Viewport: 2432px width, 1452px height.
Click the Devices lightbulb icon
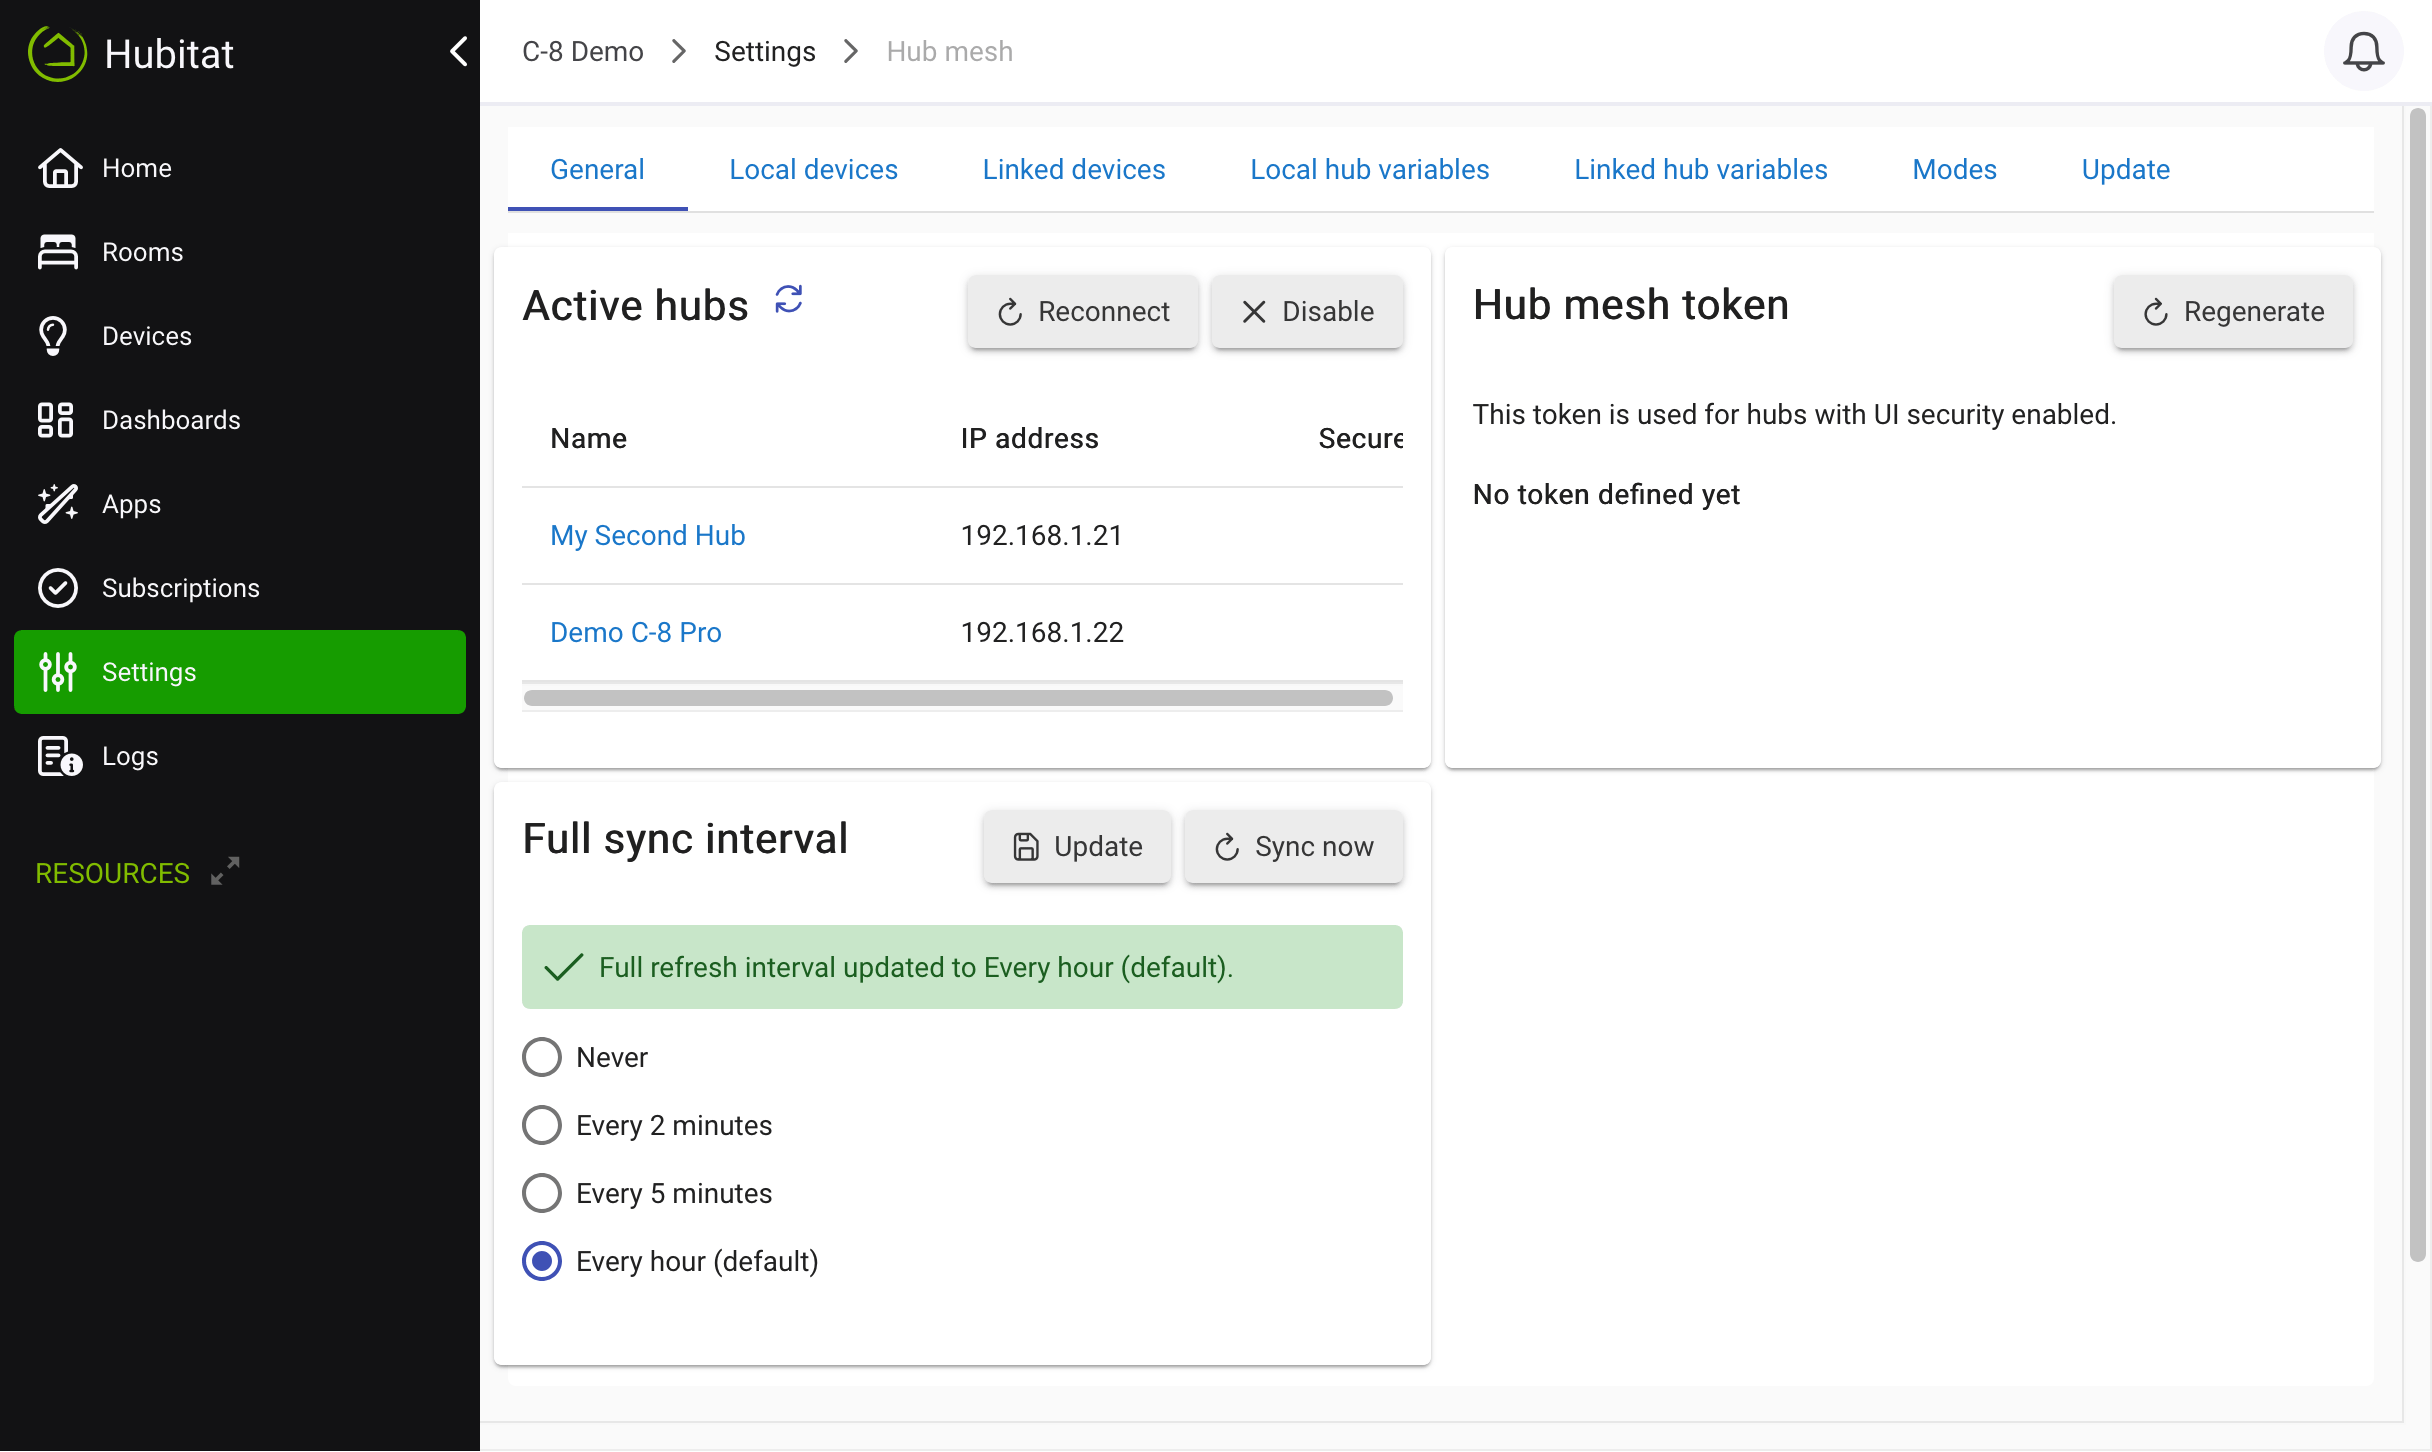pos(54,336)
